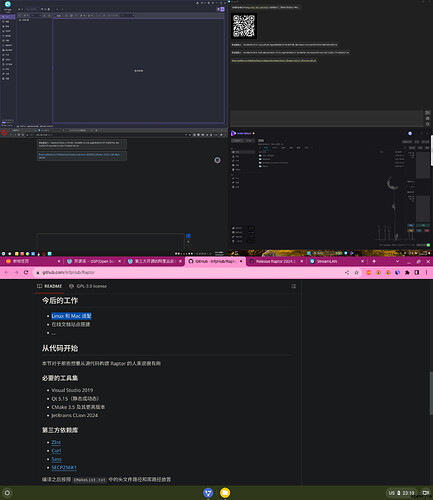Open the yellow Files app in shelf
The width and height of the screenshot is (433, 500).
225,492
